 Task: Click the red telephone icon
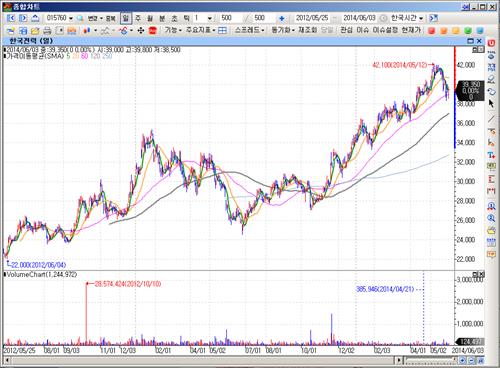coord(153,31)
